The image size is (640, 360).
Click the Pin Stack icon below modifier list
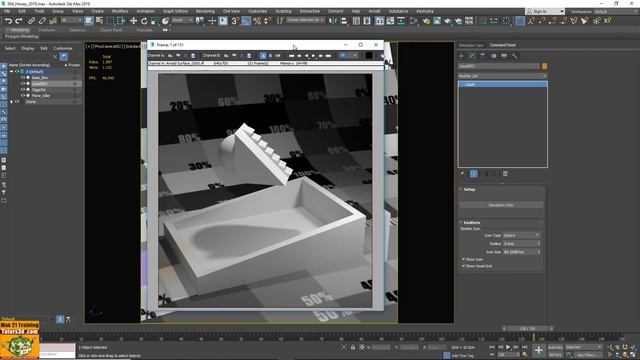point(462,173)
